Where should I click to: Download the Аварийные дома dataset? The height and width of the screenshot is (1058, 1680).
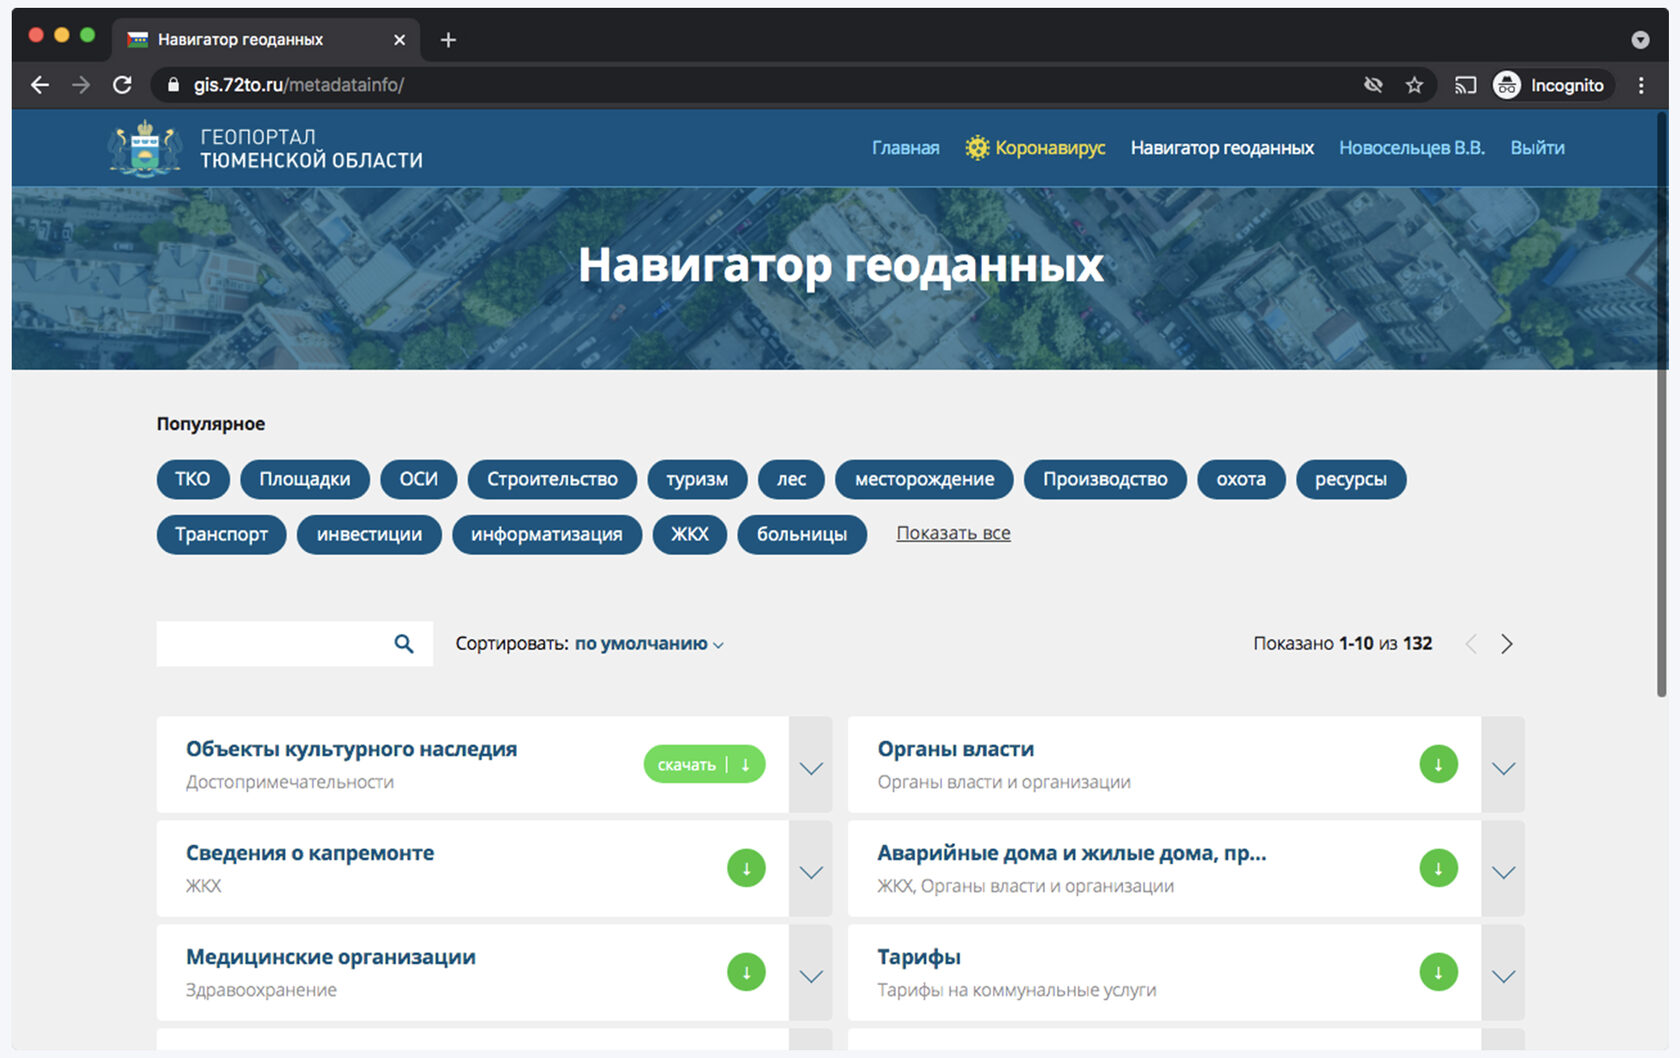[1438, 868]
